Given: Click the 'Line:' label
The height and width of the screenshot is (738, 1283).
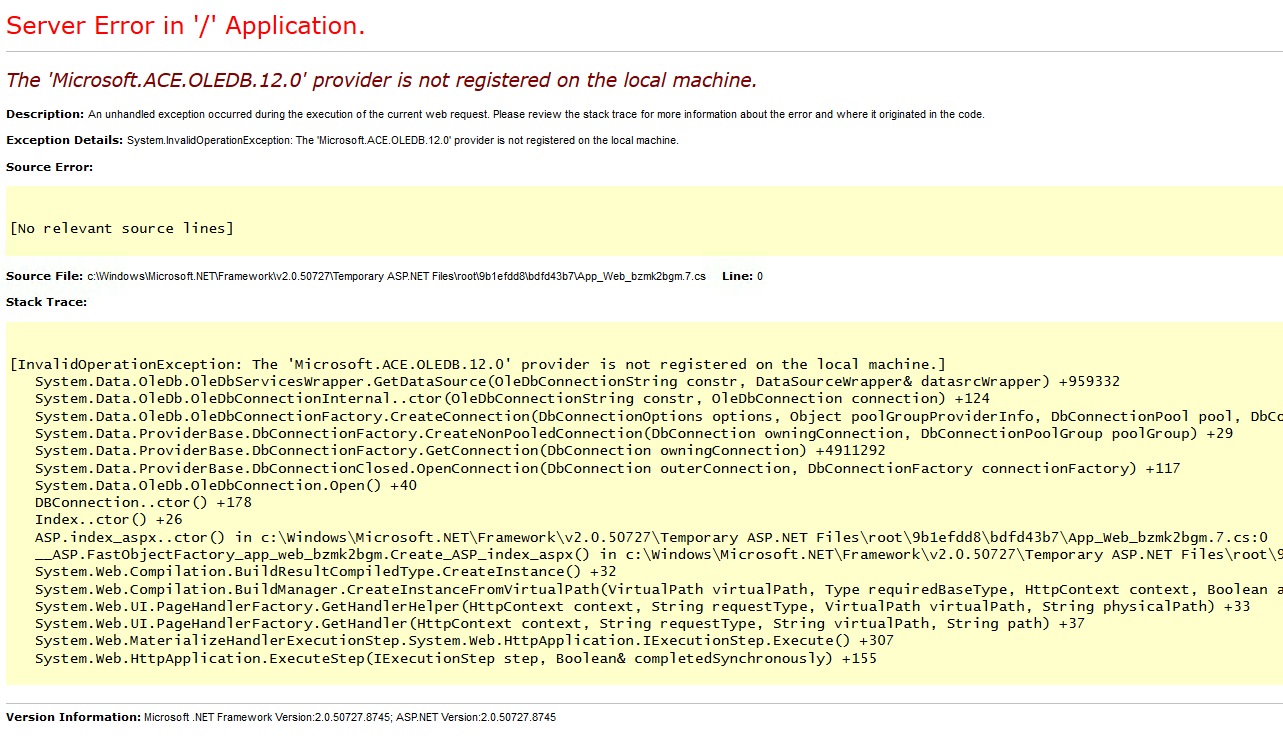Looking at the screenshot, I should pyautogui.click(x=736, y=276).
